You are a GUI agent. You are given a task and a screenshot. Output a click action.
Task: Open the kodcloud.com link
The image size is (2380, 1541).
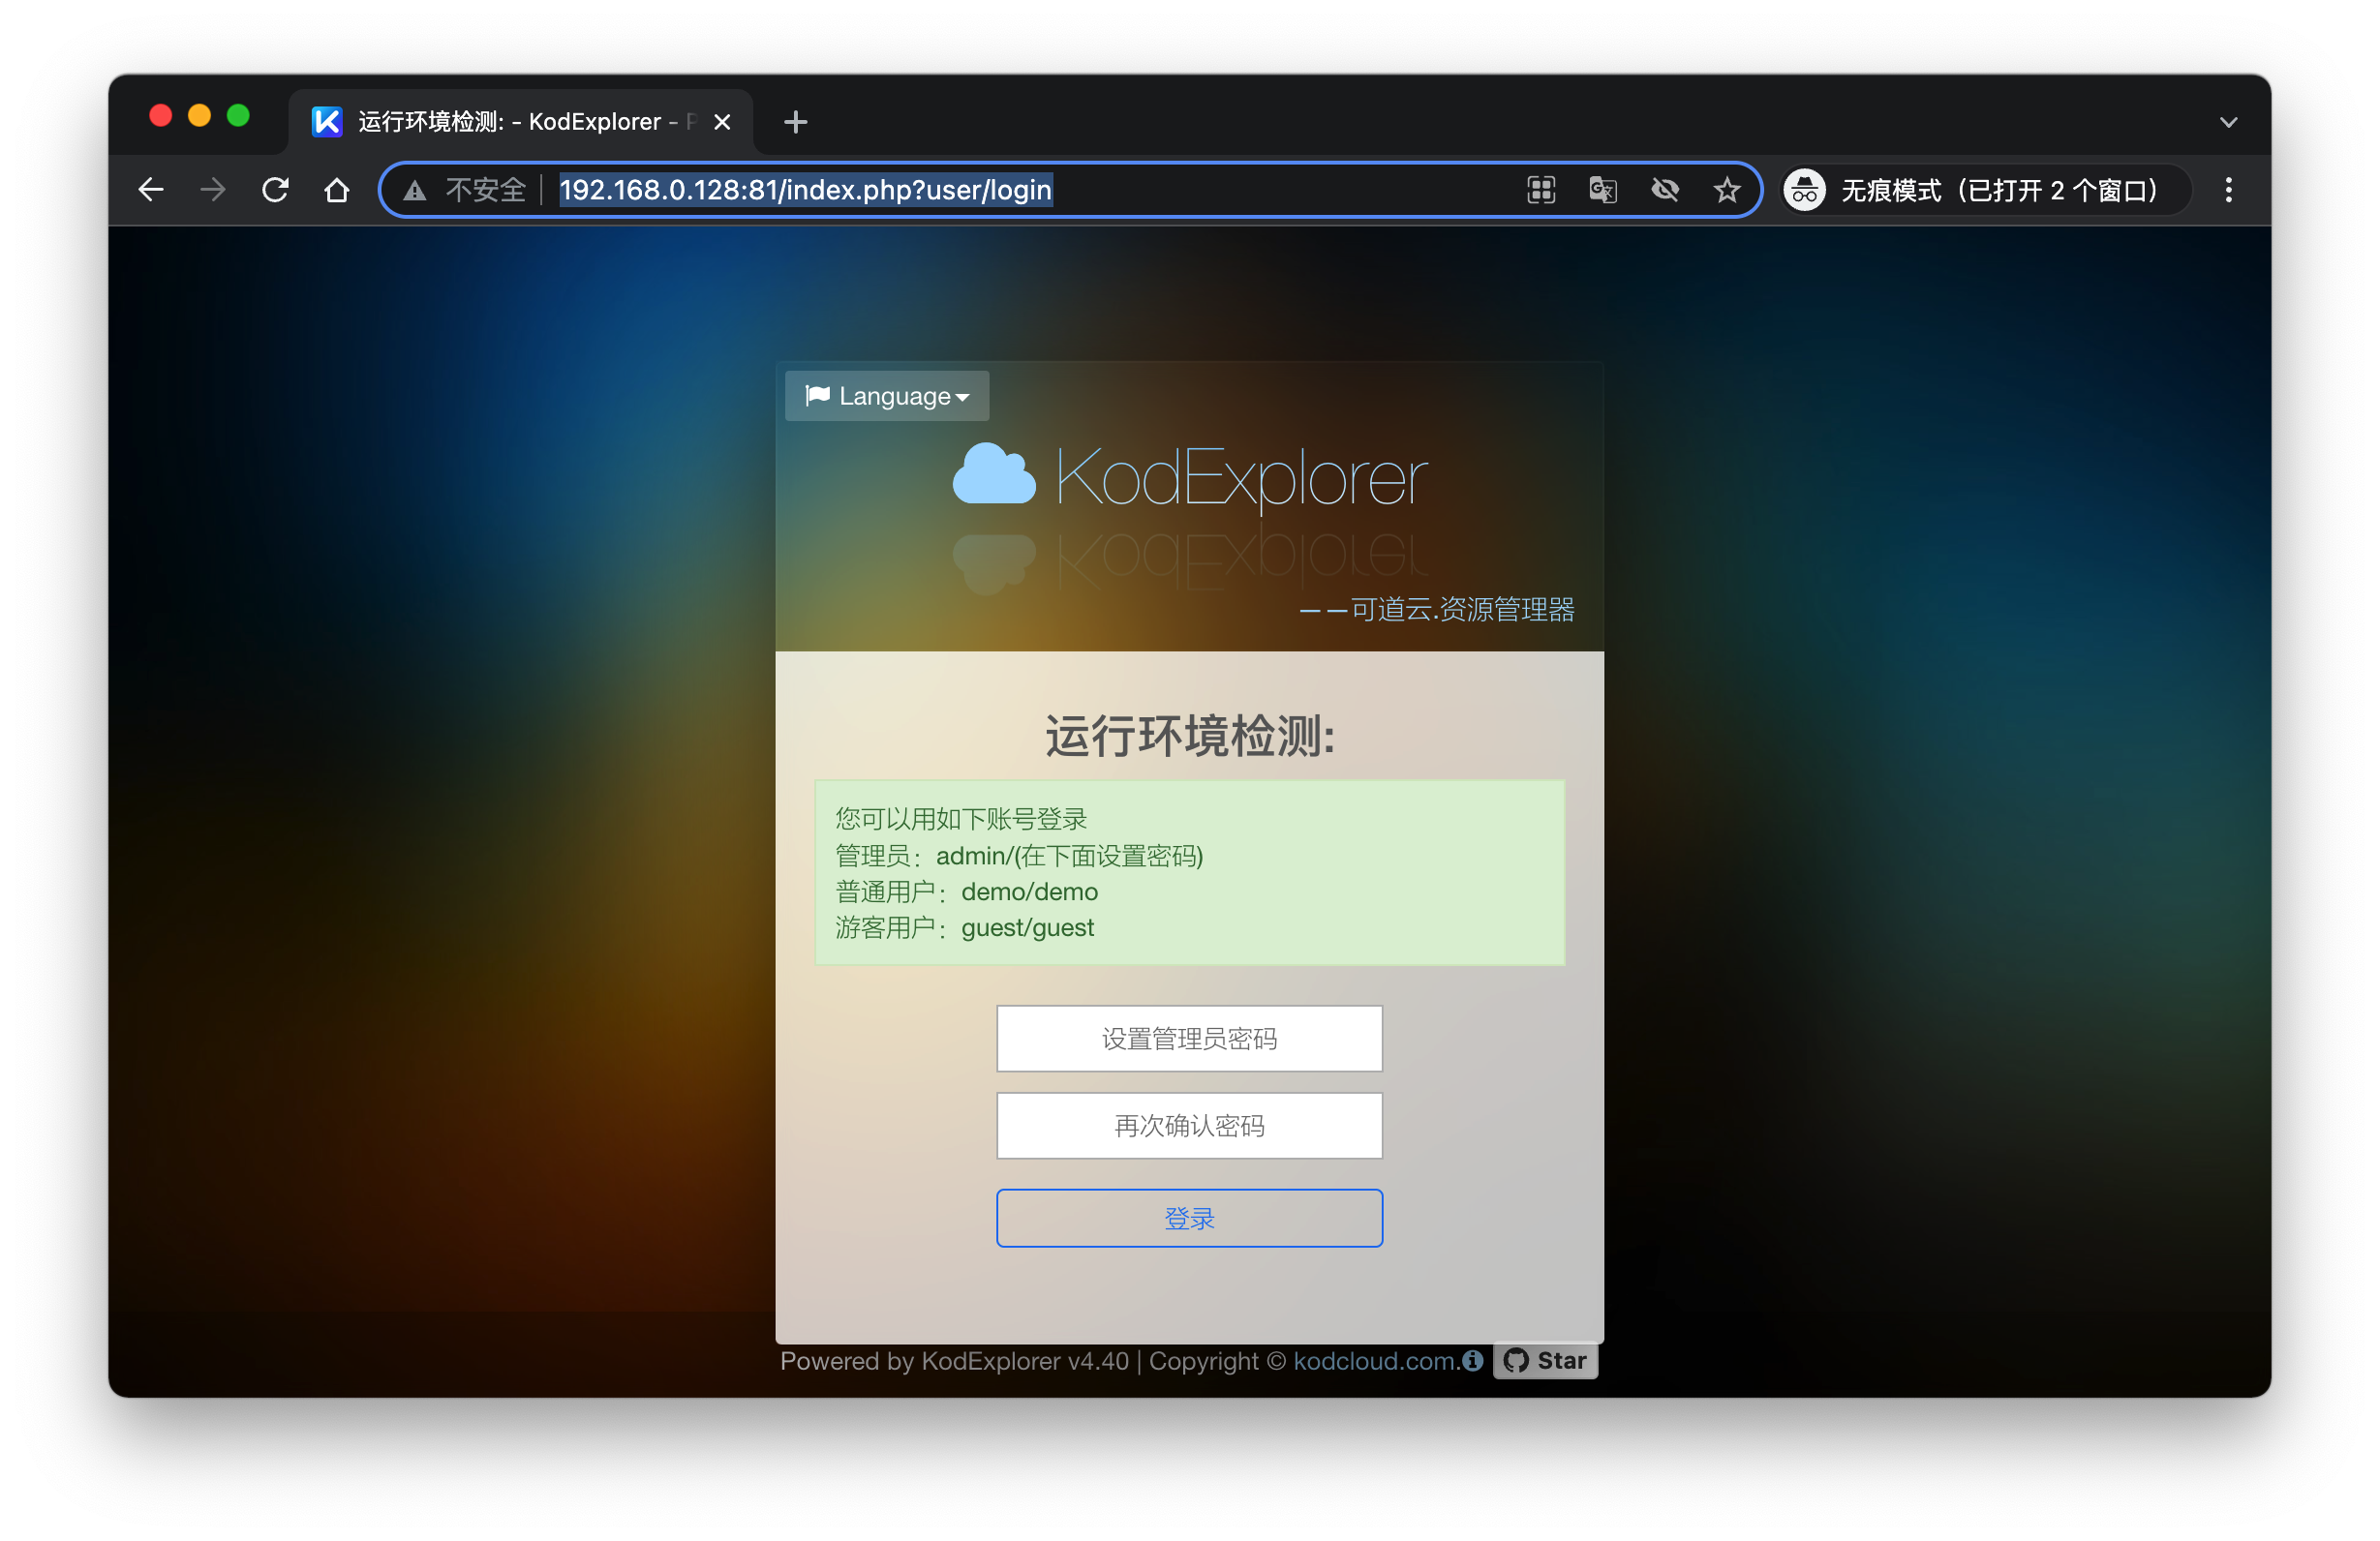click(x=1375, y=1361)
